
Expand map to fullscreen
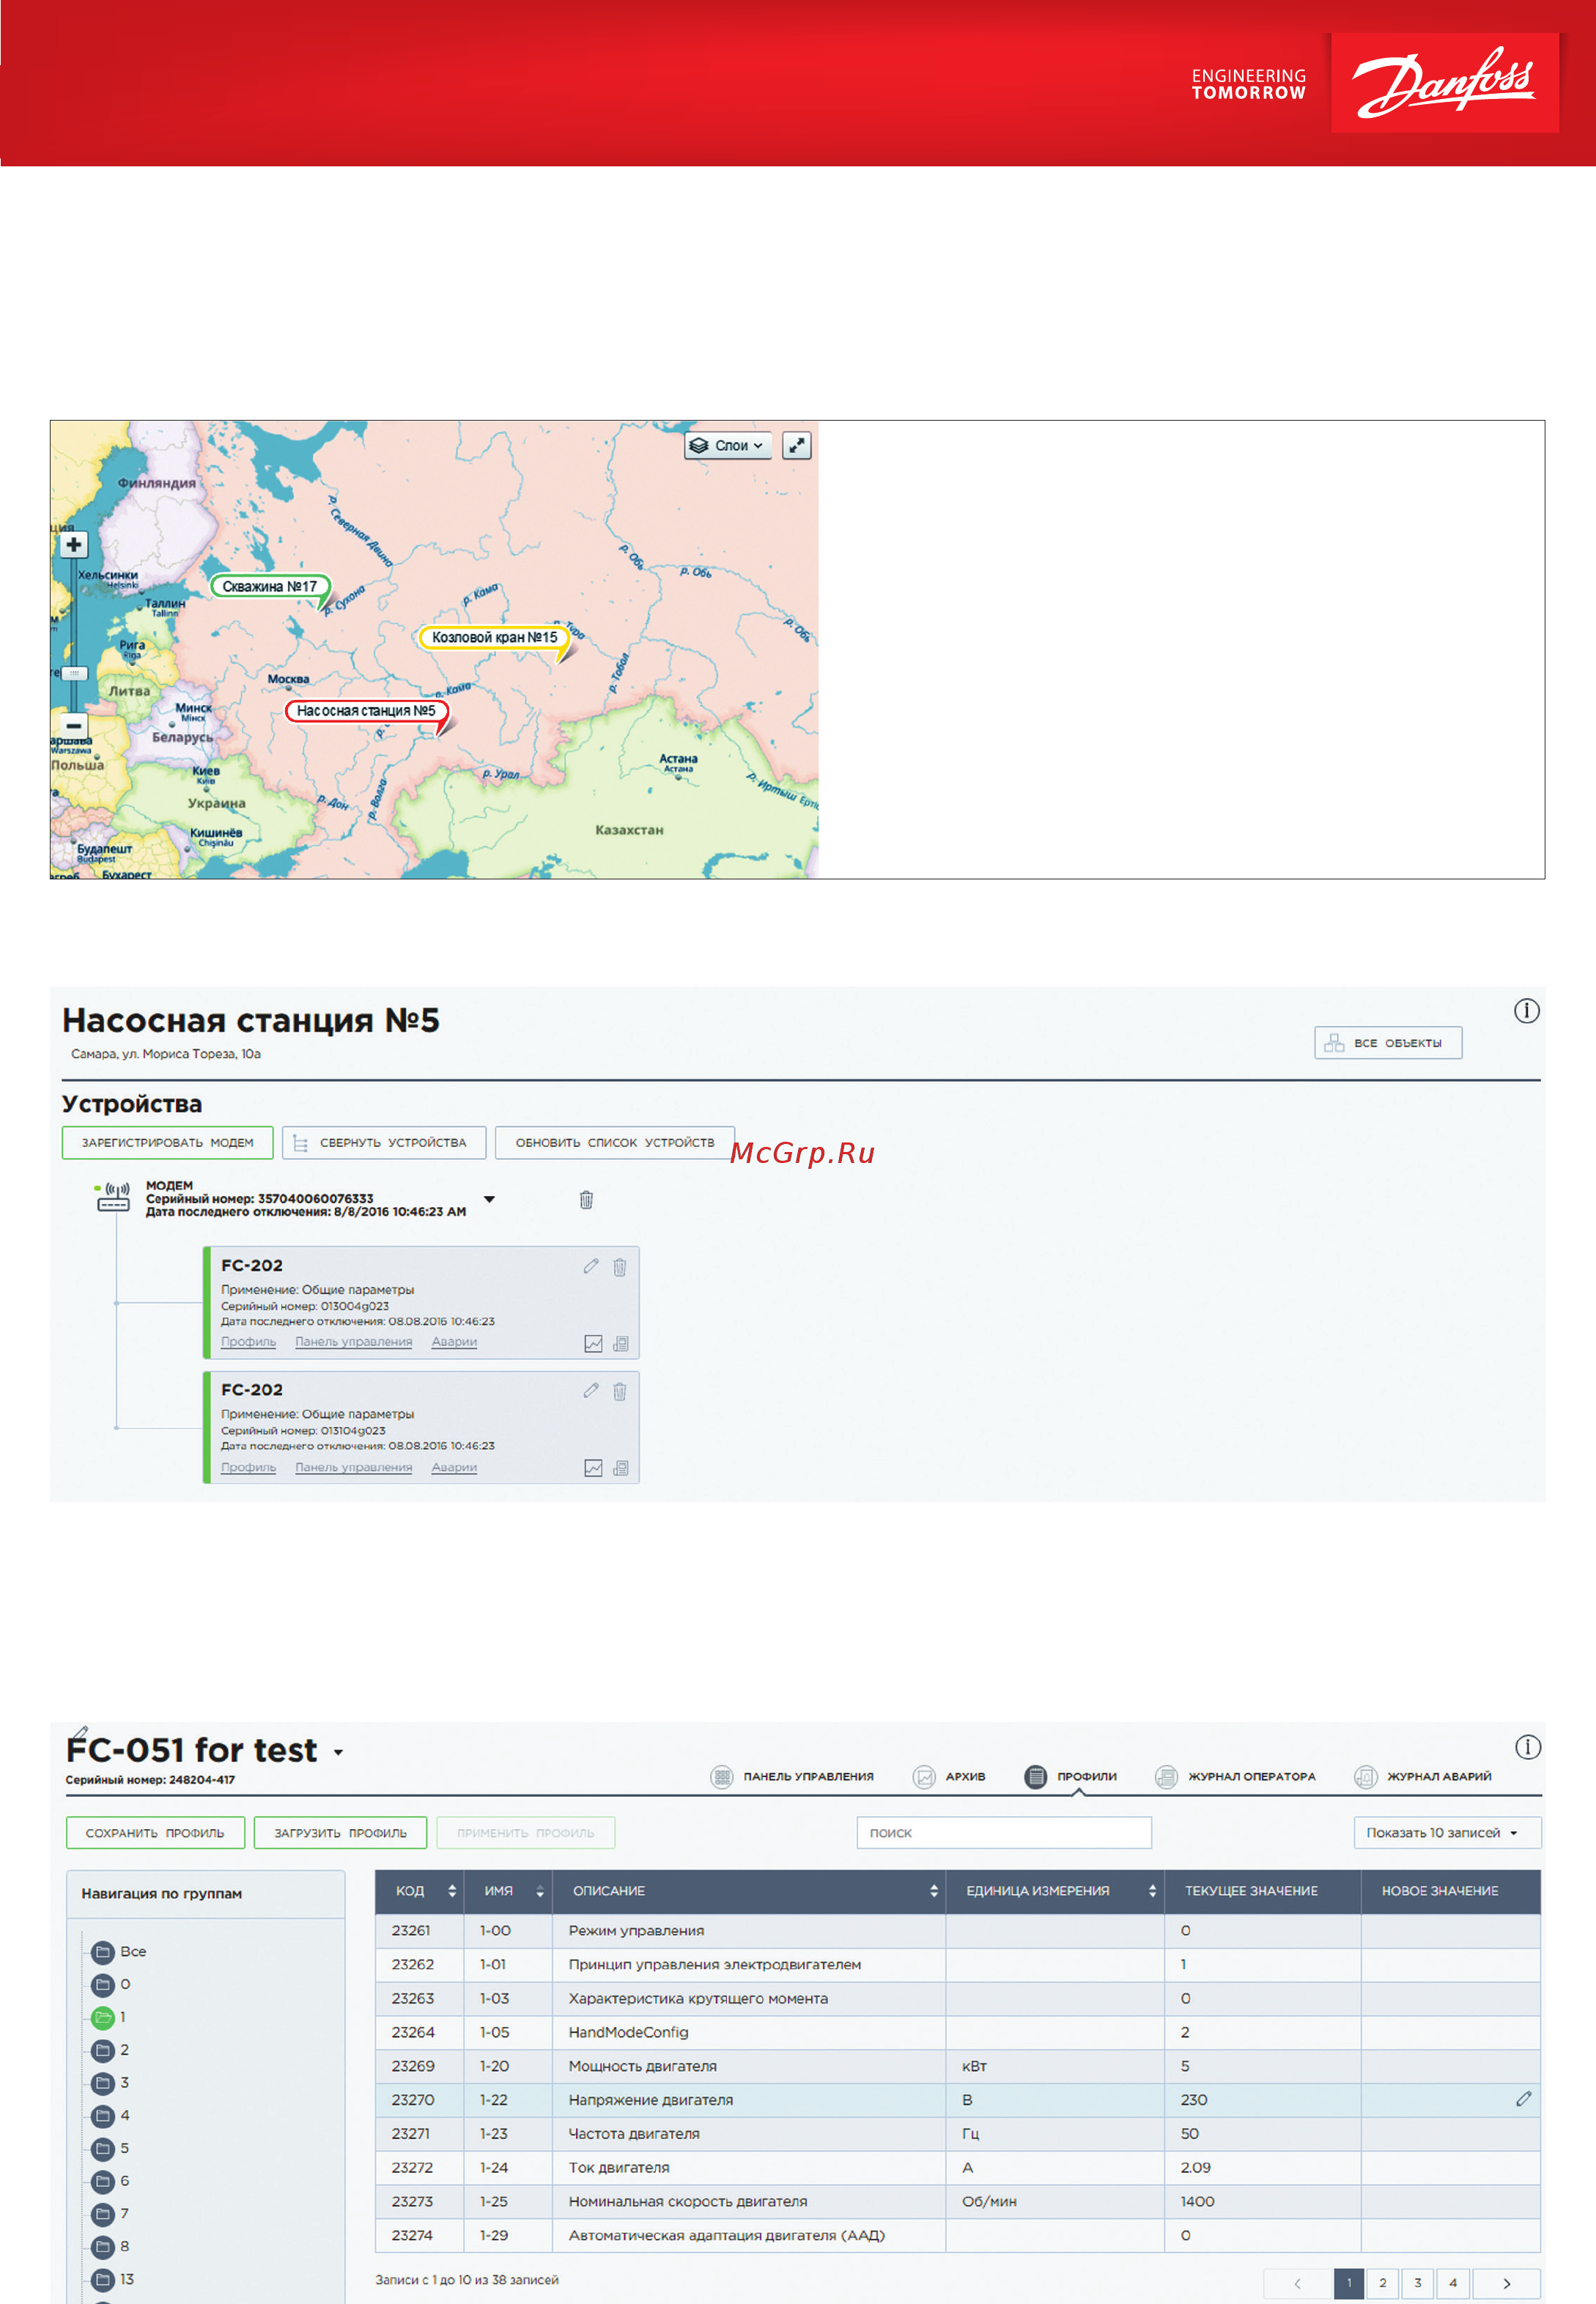[x=796, y=445]
